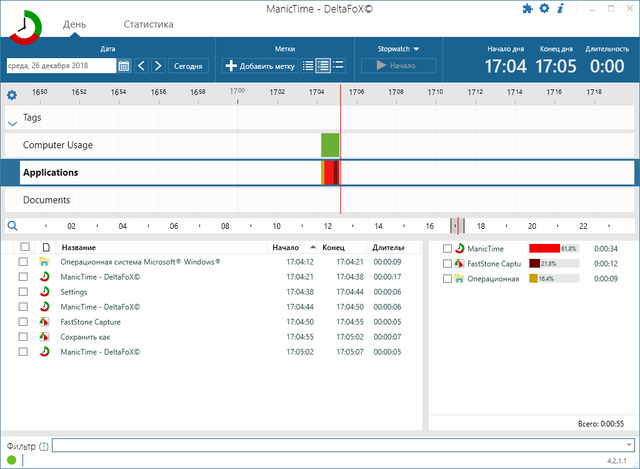640x469 pixels.
Task: Click the plugins puzzle icon
Action: (x=528, y=9)
